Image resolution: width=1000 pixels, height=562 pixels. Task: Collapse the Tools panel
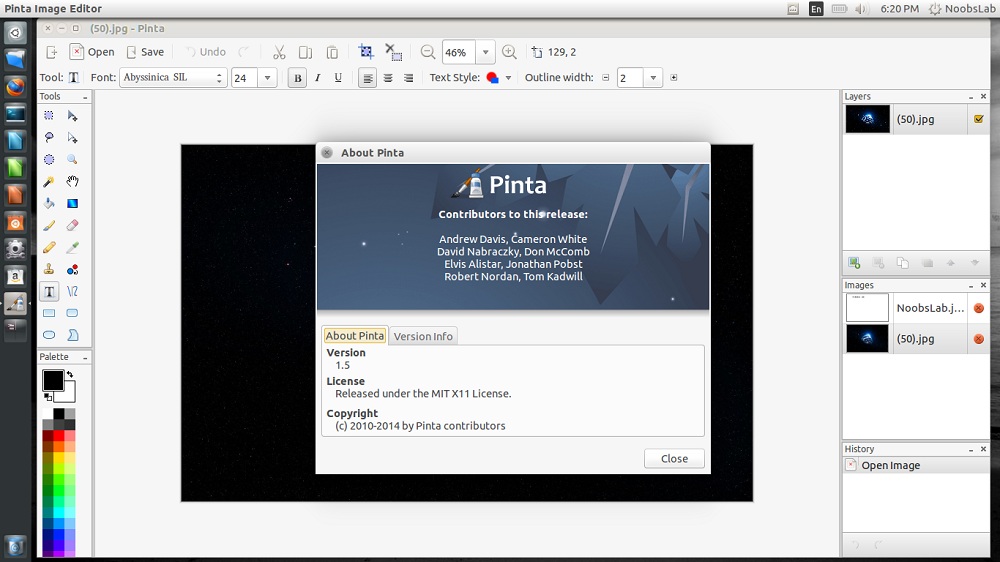85,97
